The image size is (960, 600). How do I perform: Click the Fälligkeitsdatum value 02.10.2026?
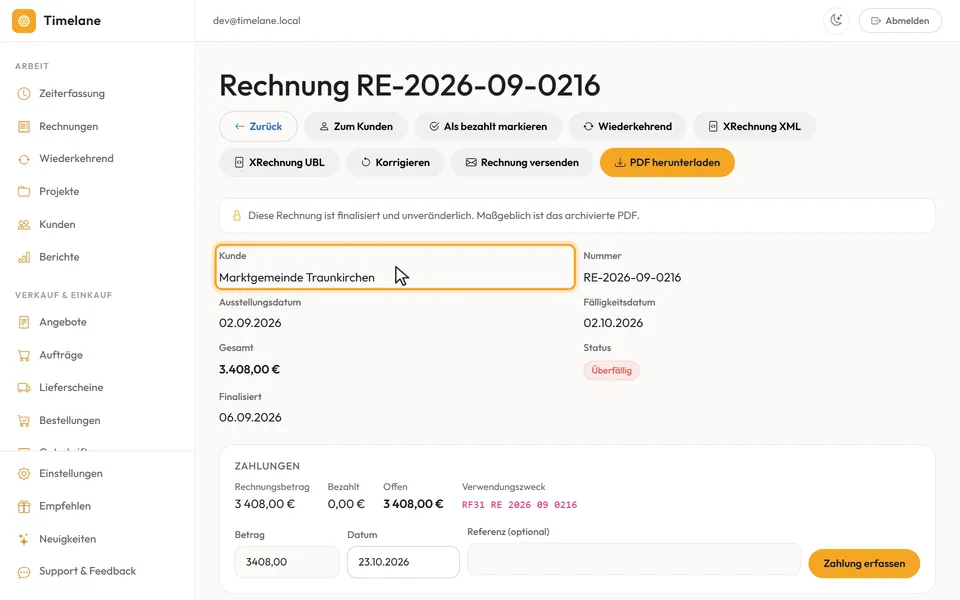[613, 323]
